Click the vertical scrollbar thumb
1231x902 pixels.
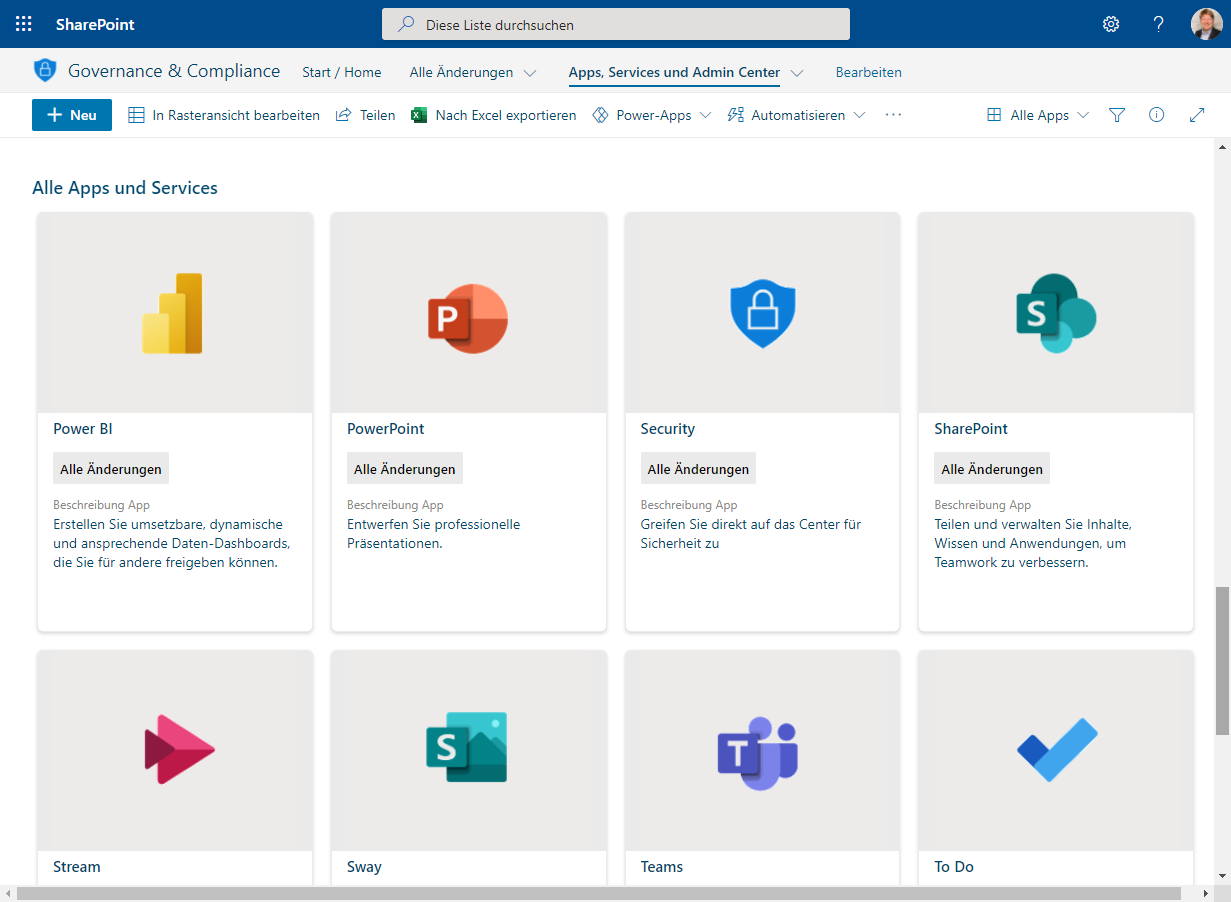tap(1222, 662)
